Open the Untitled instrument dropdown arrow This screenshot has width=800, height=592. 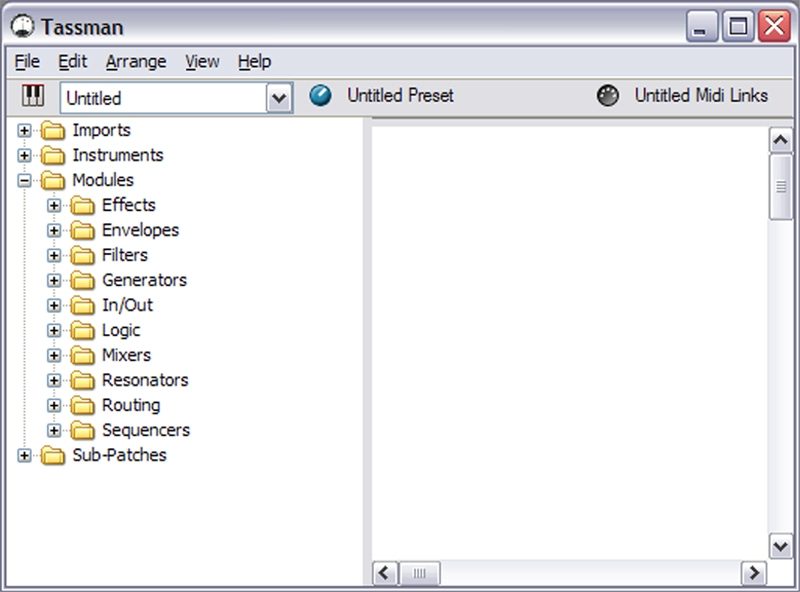coord(279,97)
